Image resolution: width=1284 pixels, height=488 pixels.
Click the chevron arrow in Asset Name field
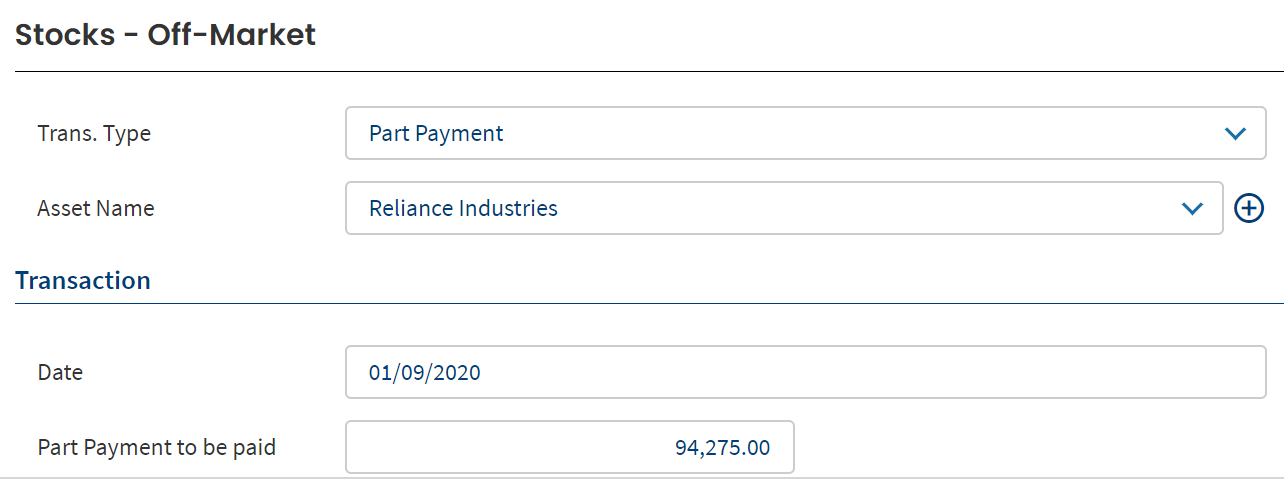(1192, 208)
